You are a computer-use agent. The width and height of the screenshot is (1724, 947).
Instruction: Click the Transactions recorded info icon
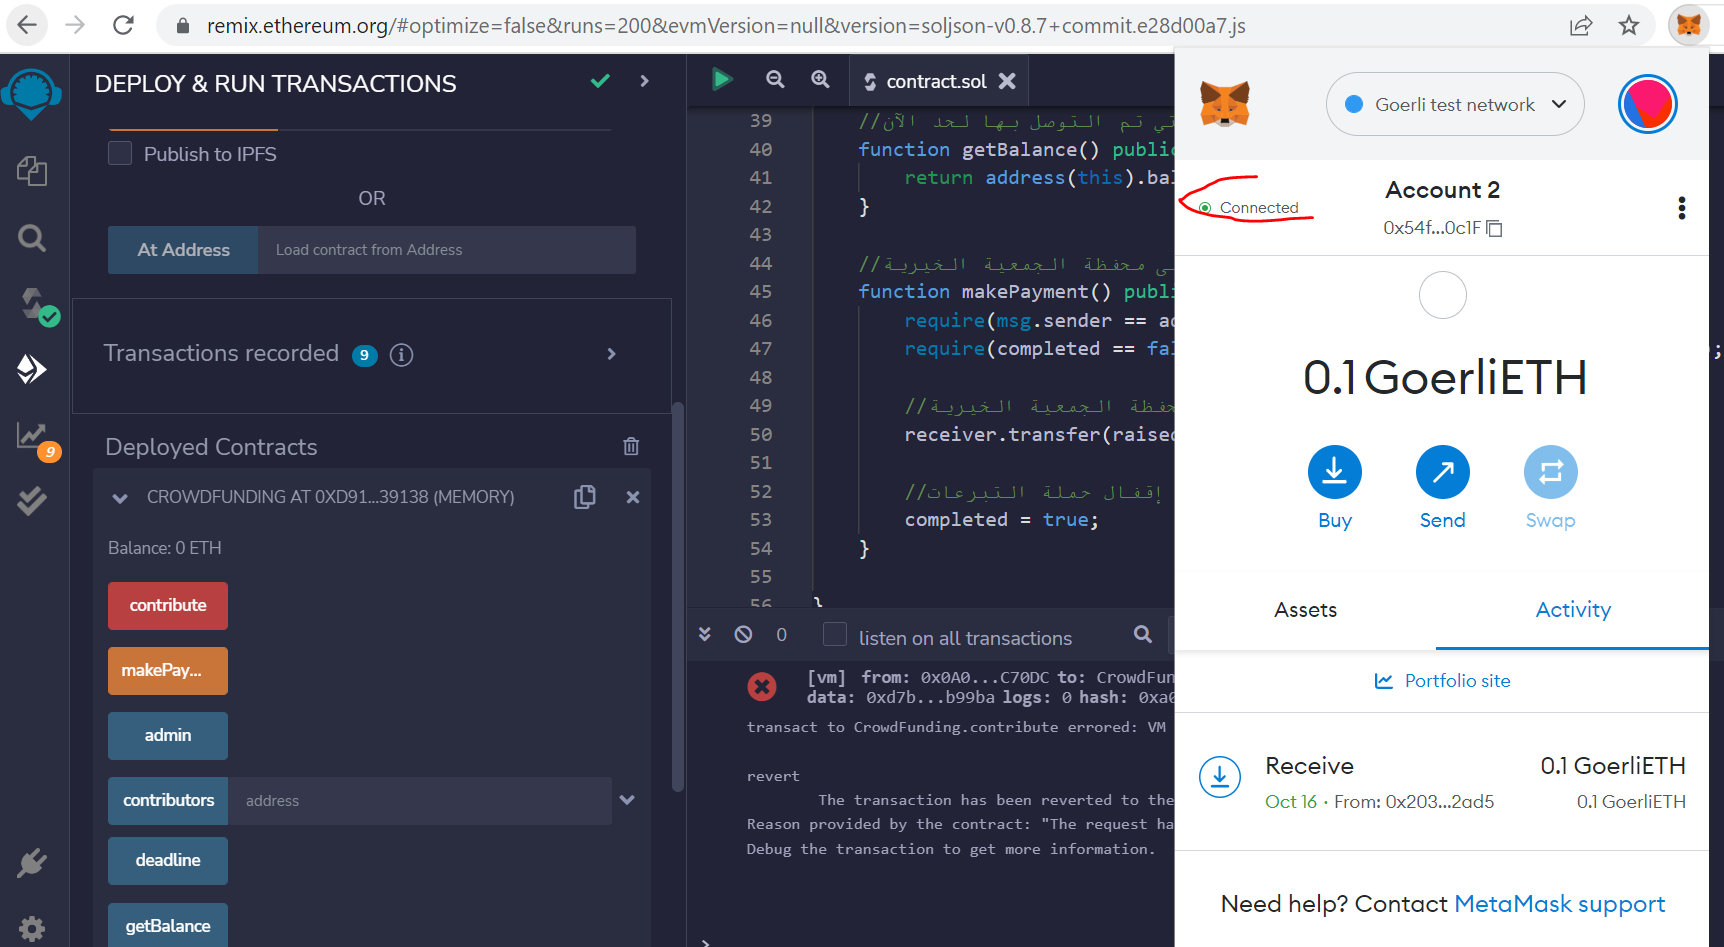(x=401, y=355)
